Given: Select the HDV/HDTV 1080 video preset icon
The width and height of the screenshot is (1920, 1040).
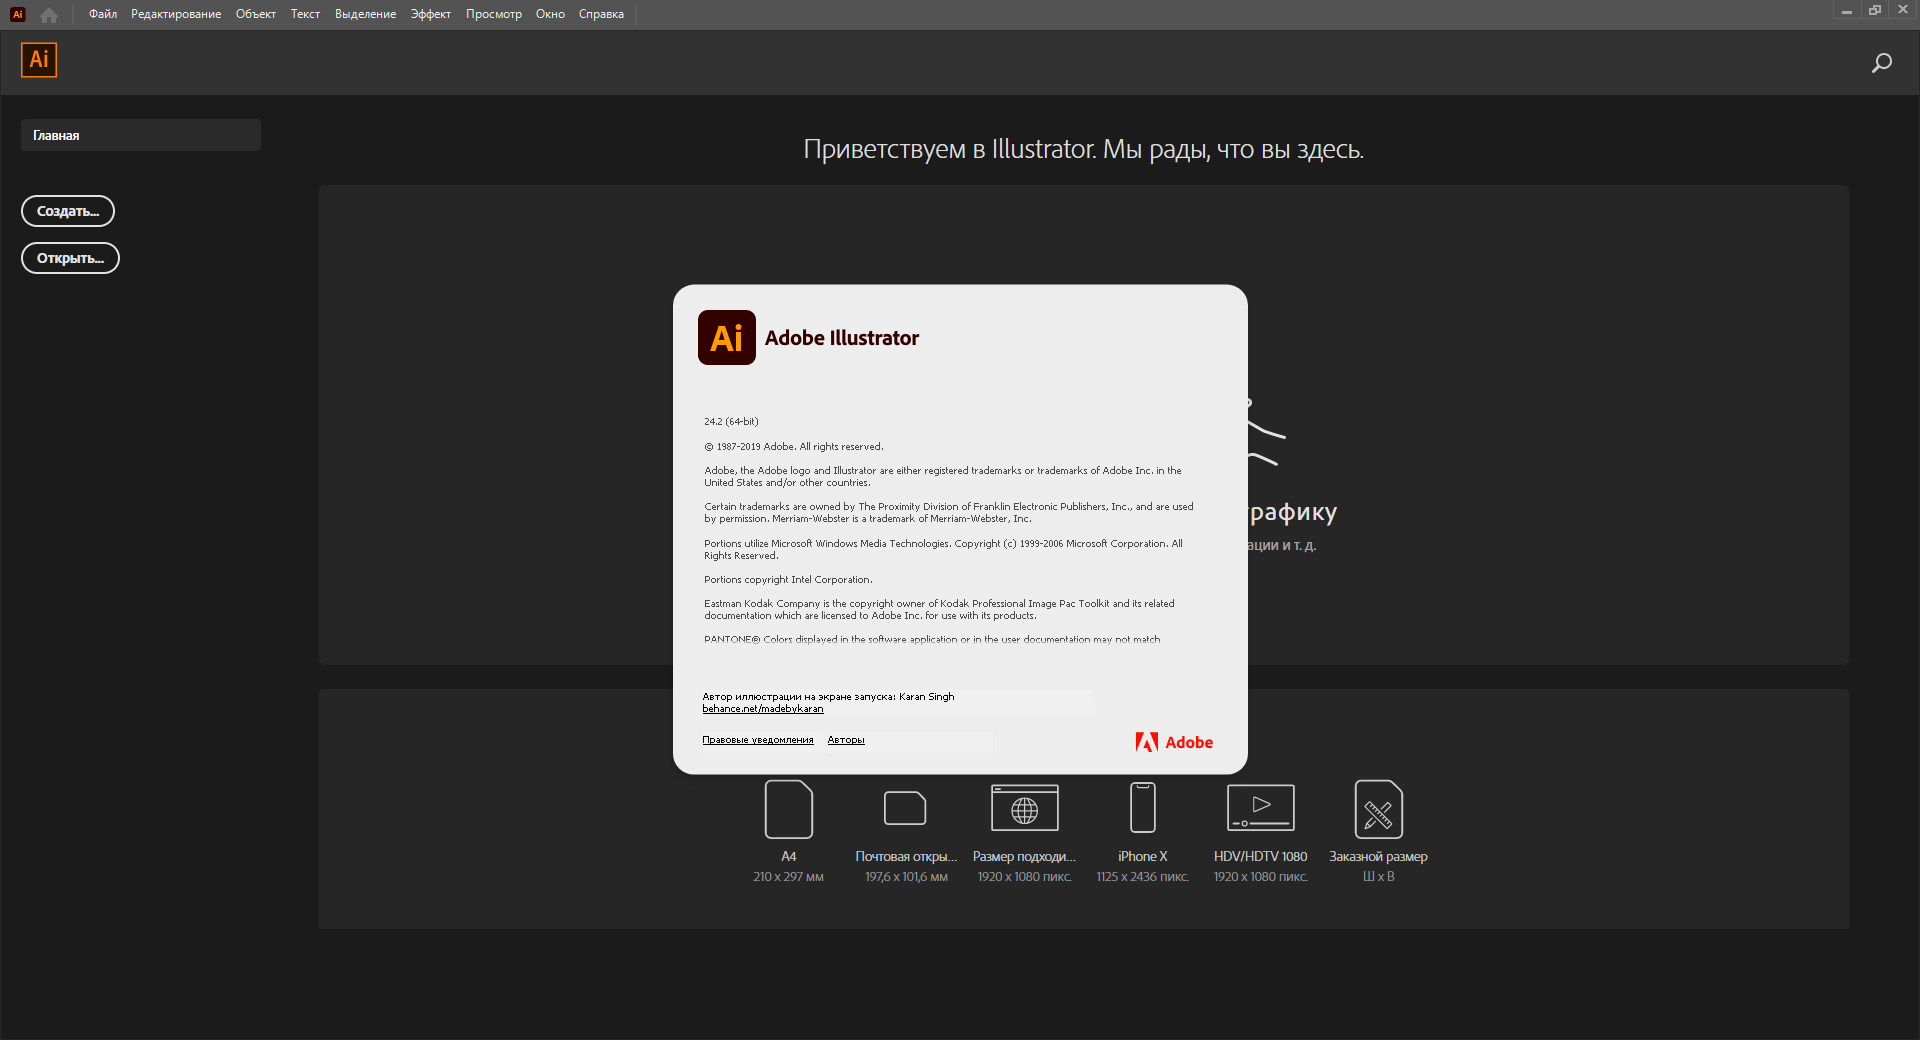Looking at the screenshot, I should click(1261, 808).
